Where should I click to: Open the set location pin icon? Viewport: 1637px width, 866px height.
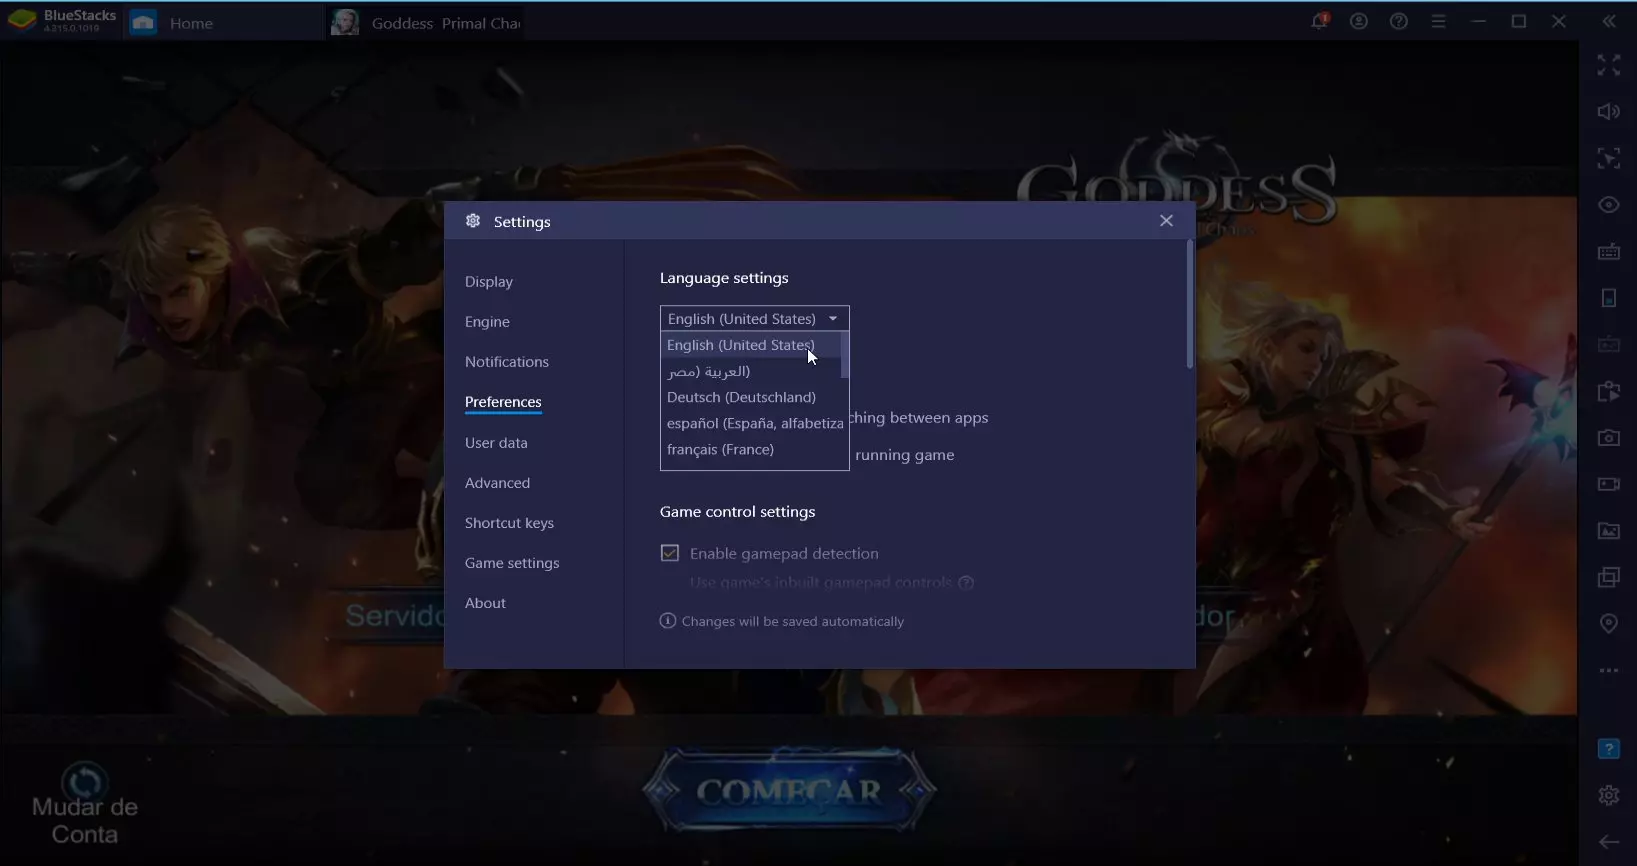pyautogui.click(x=1608, y=624)
